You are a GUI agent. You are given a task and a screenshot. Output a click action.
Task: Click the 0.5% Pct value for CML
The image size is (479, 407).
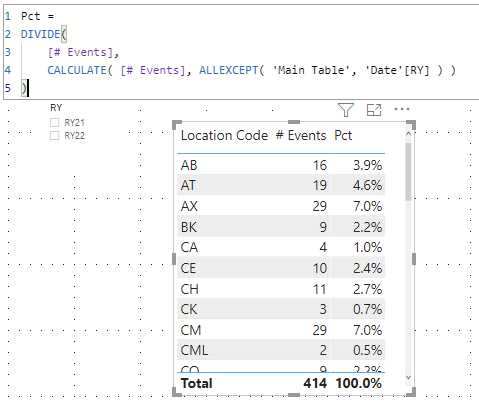coord(368,350)
